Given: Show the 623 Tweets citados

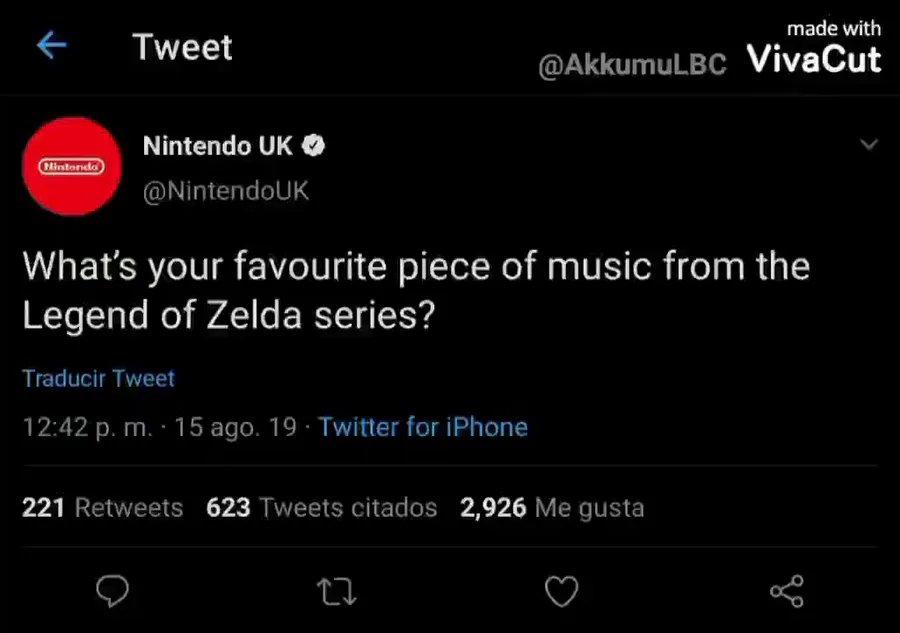Looking at the screenshot, I should [x=321, y=508].
